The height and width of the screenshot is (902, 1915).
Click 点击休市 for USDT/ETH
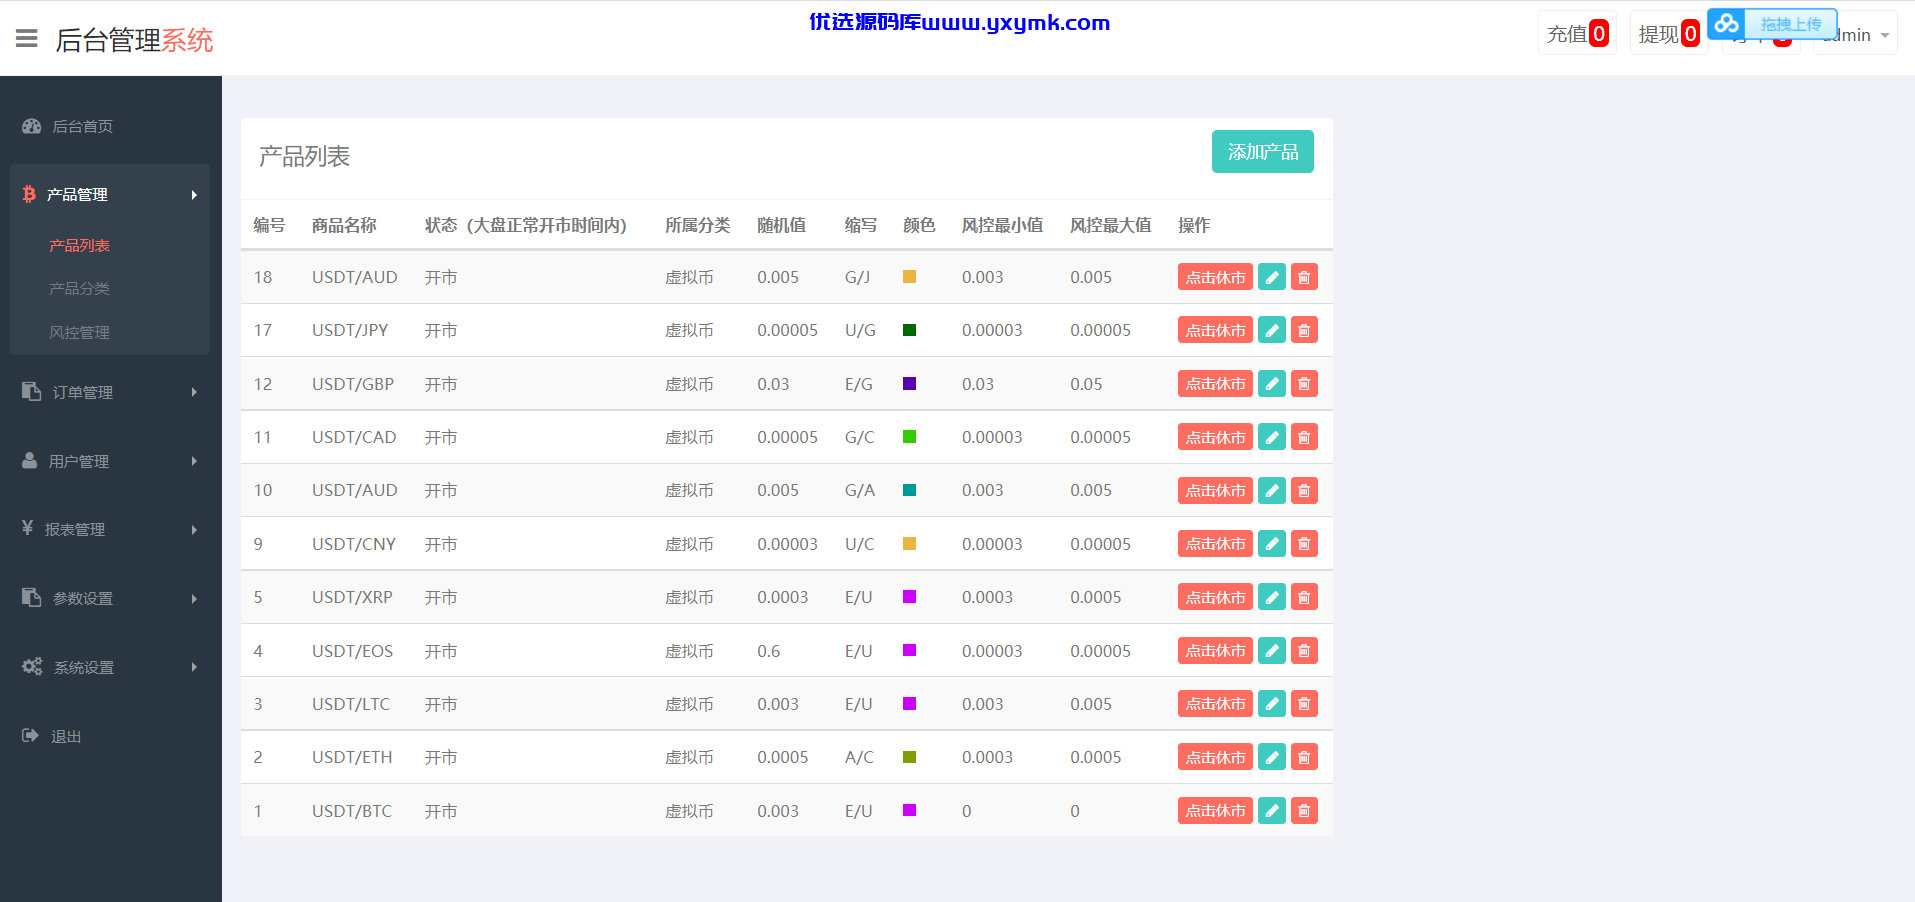tap(1215, 757)
